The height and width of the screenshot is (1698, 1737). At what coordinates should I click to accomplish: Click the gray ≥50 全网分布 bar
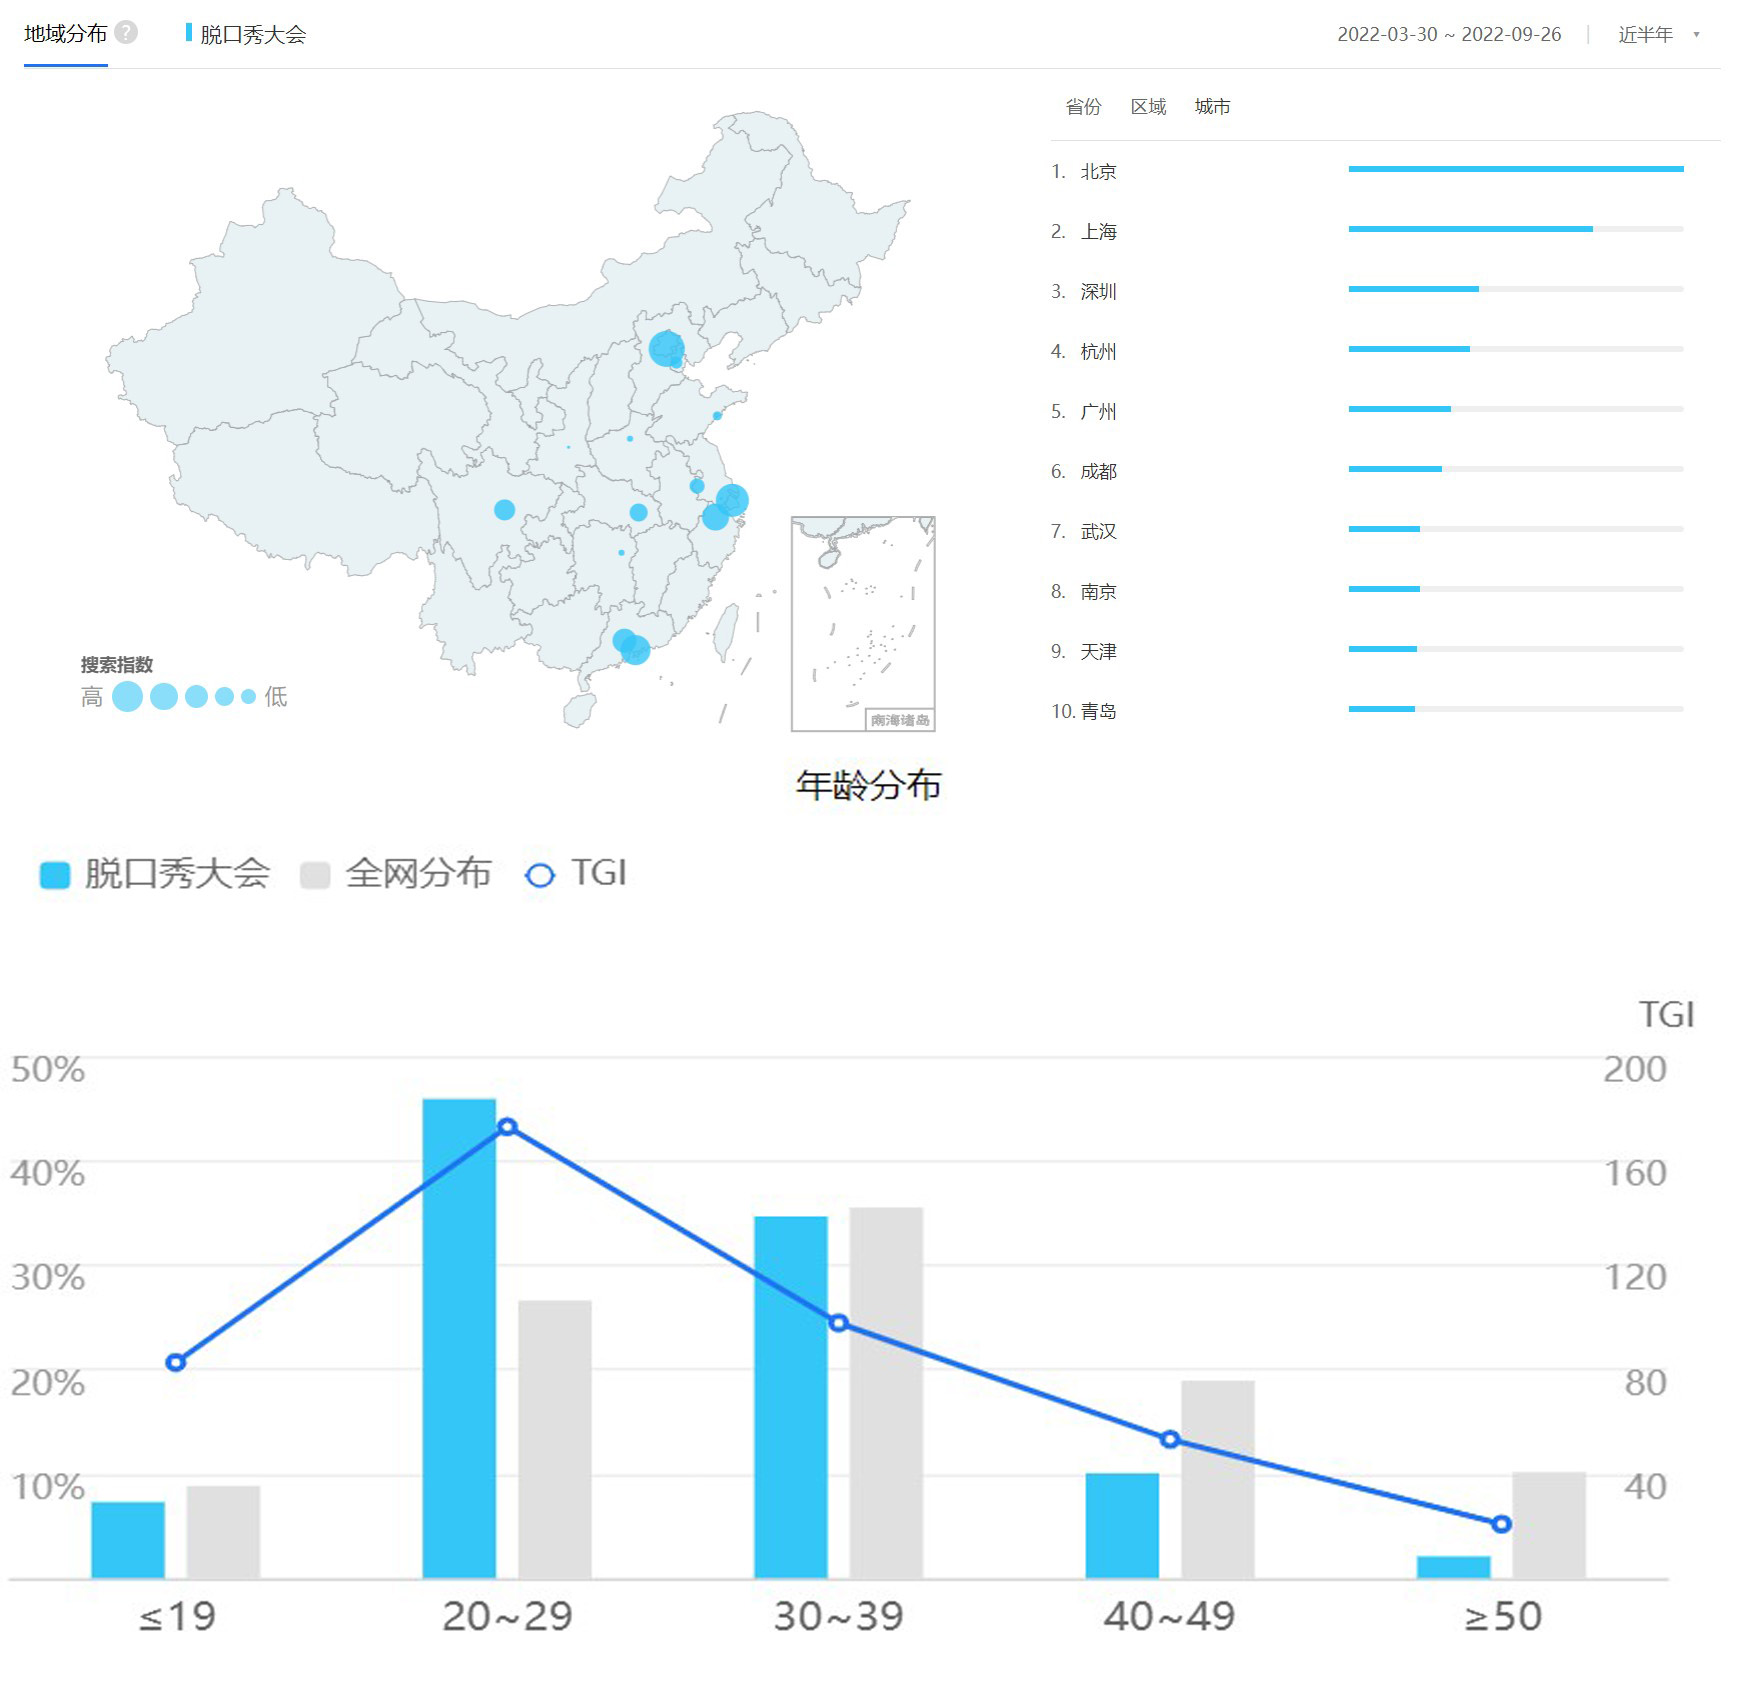pyautogui.click(x=1549, y=1525)
